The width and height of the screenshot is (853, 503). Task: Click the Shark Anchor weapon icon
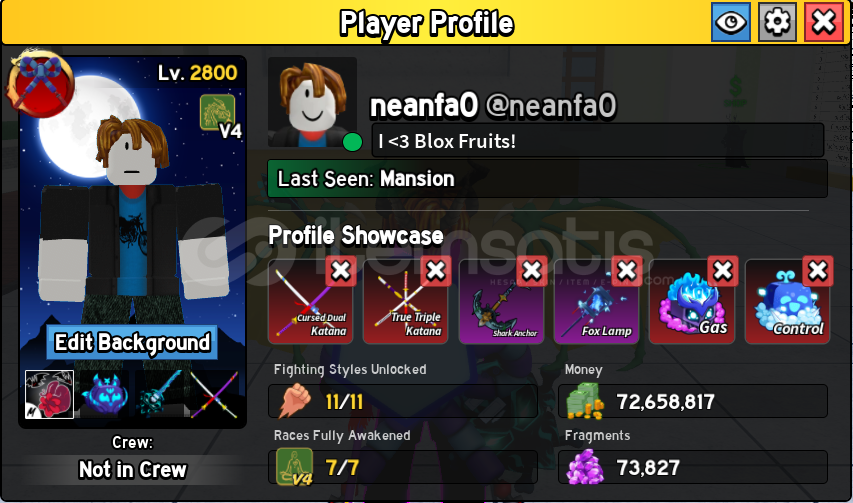[501, 302]
